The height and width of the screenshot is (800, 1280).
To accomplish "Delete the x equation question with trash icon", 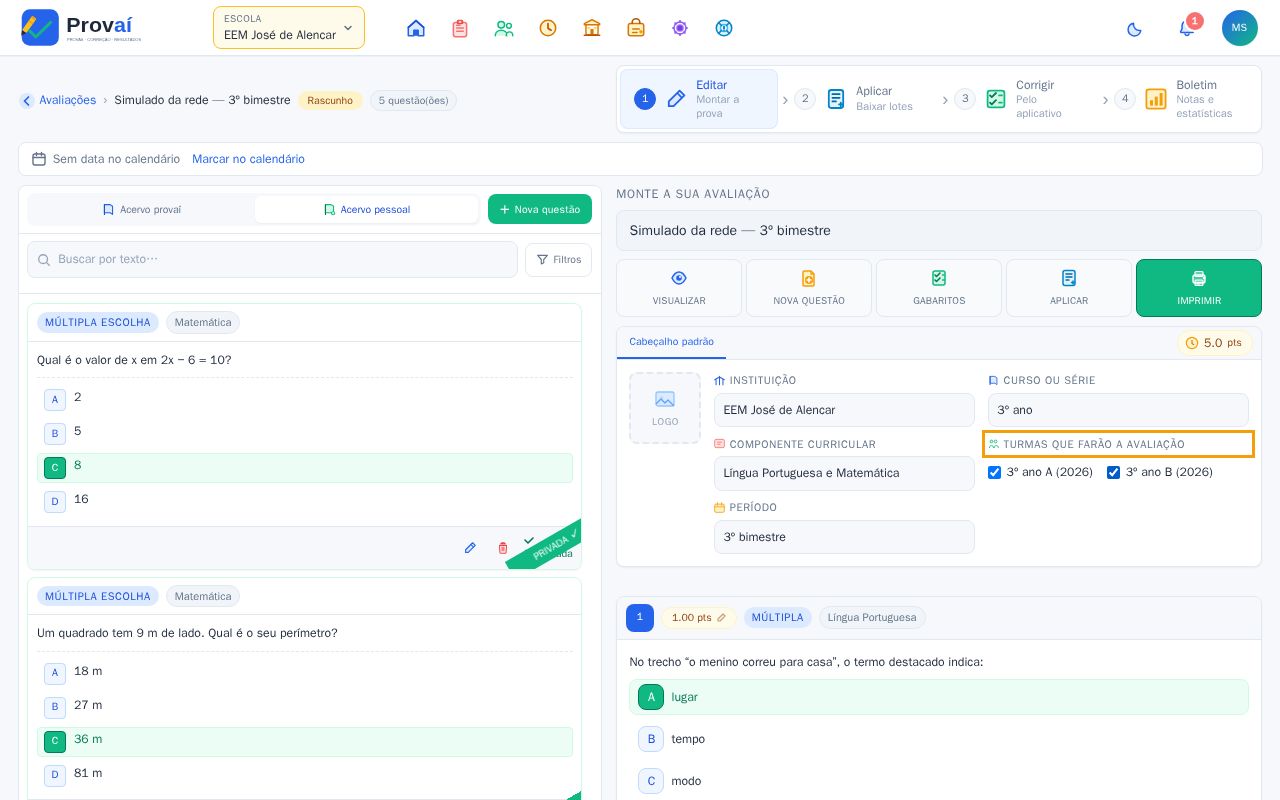I will (x=503, y=548).
